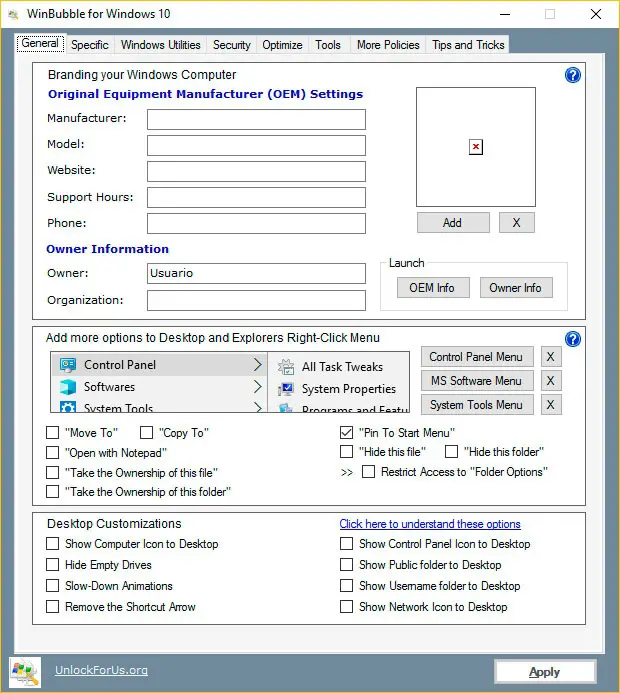
Task: Switch to Tips and Tricks tab
Action: 468,45
